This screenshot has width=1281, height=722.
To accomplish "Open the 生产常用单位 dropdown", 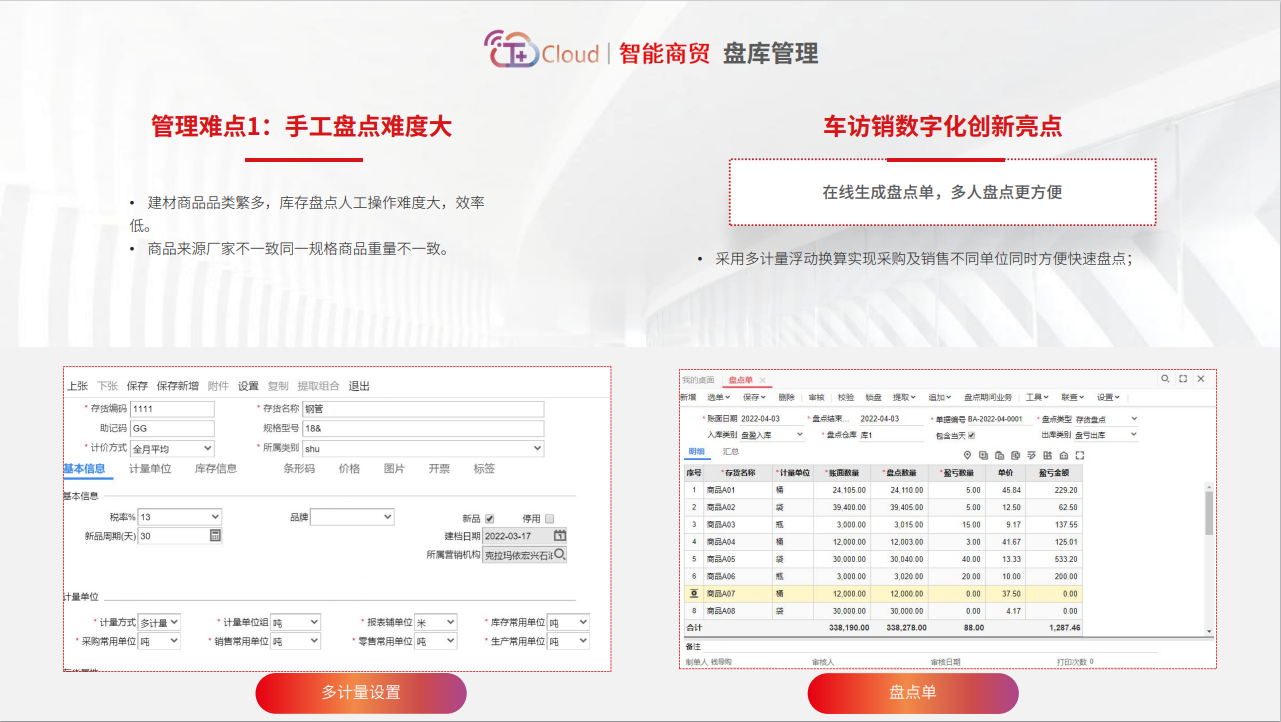I will pos(568,641).
